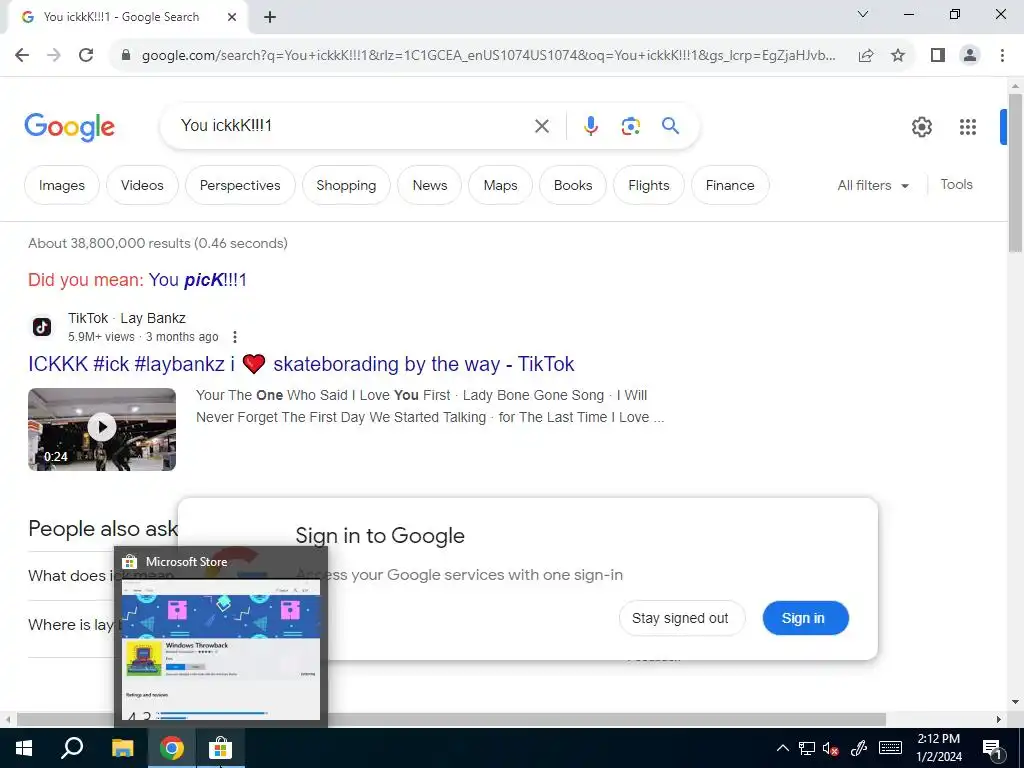
Task: Open the Windows Start menu
Action: 24,748
